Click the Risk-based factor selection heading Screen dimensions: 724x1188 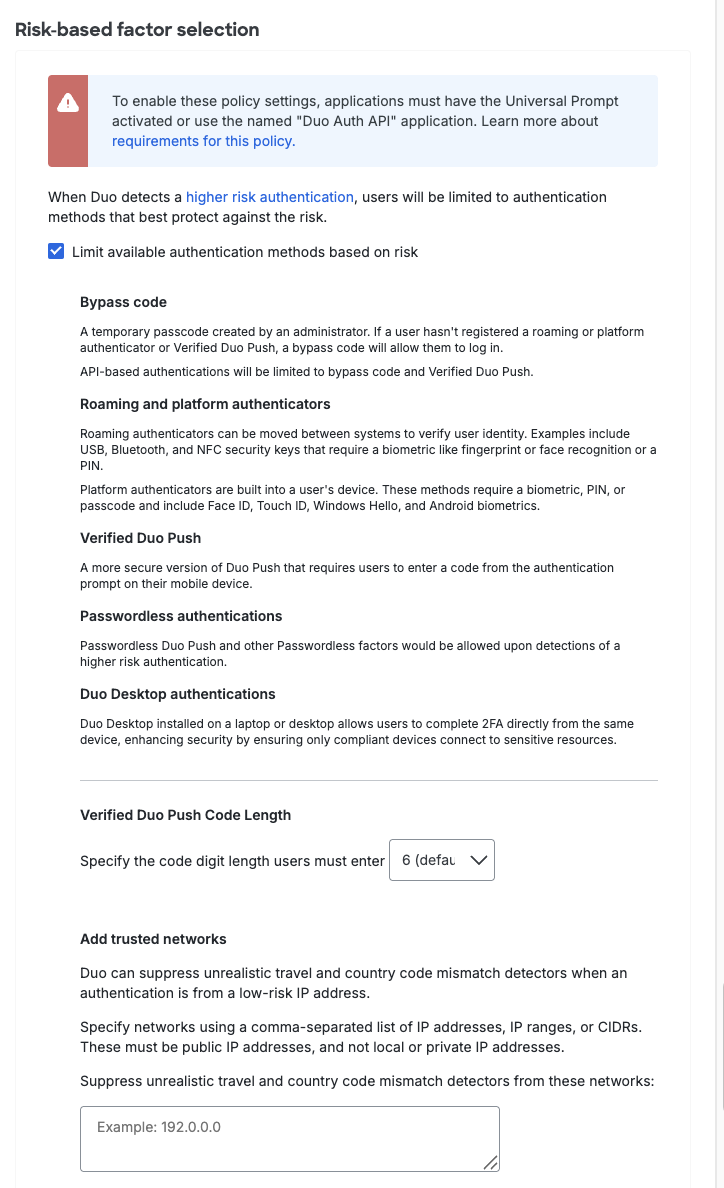135,30
